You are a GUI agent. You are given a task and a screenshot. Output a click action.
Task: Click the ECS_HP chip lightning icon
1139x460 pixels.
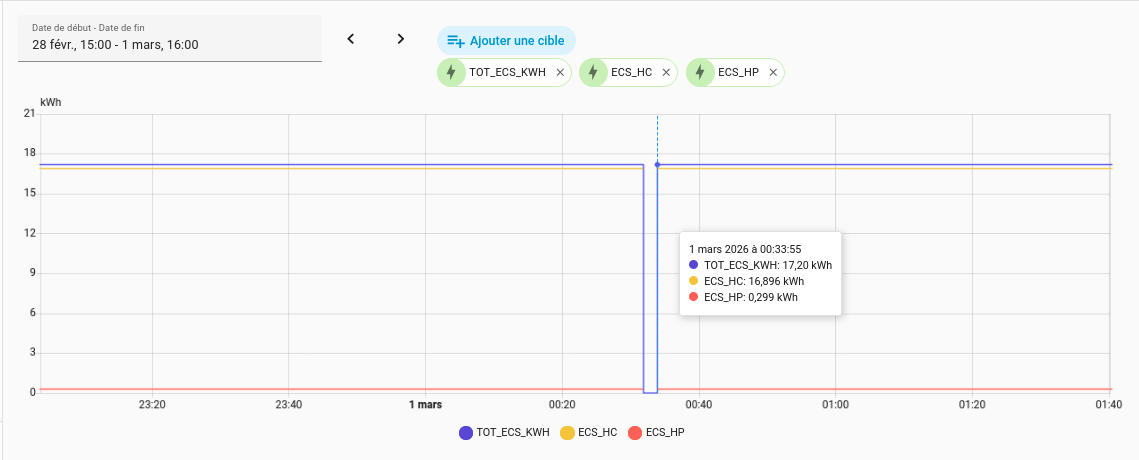coord(701,72)
